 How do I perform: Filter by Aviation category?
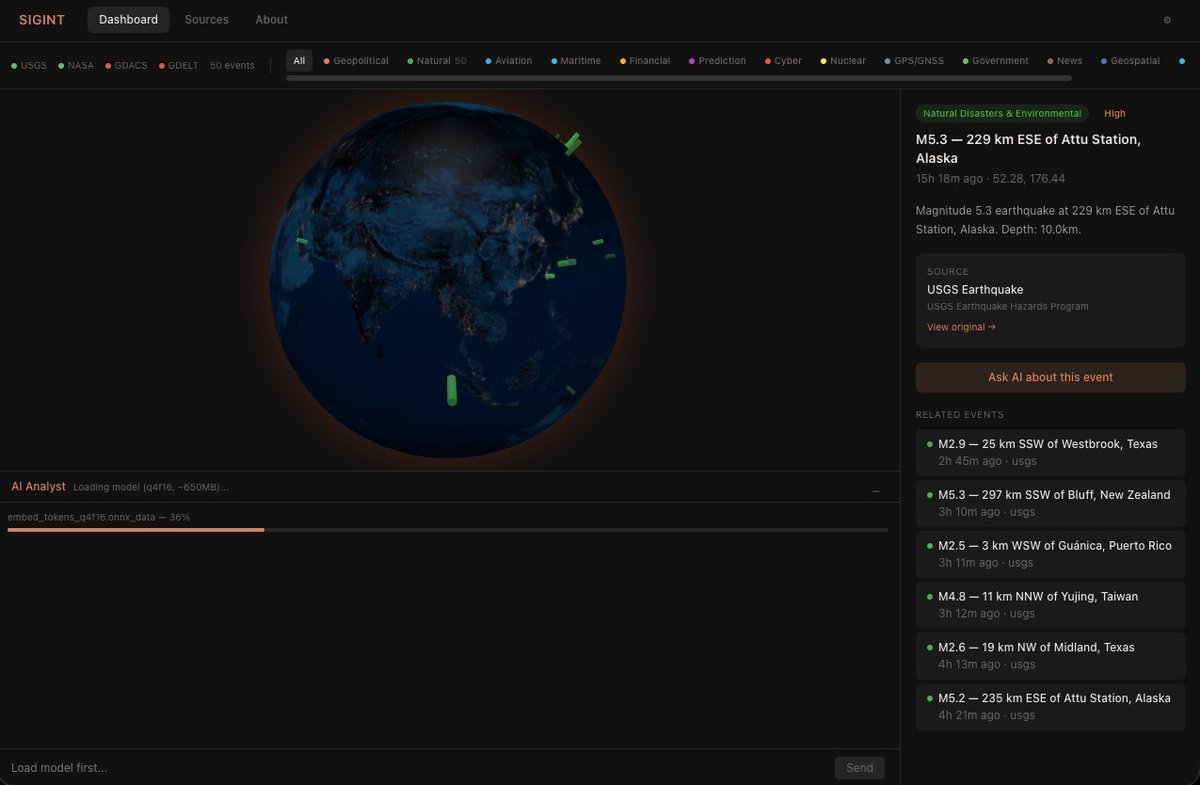508,61
